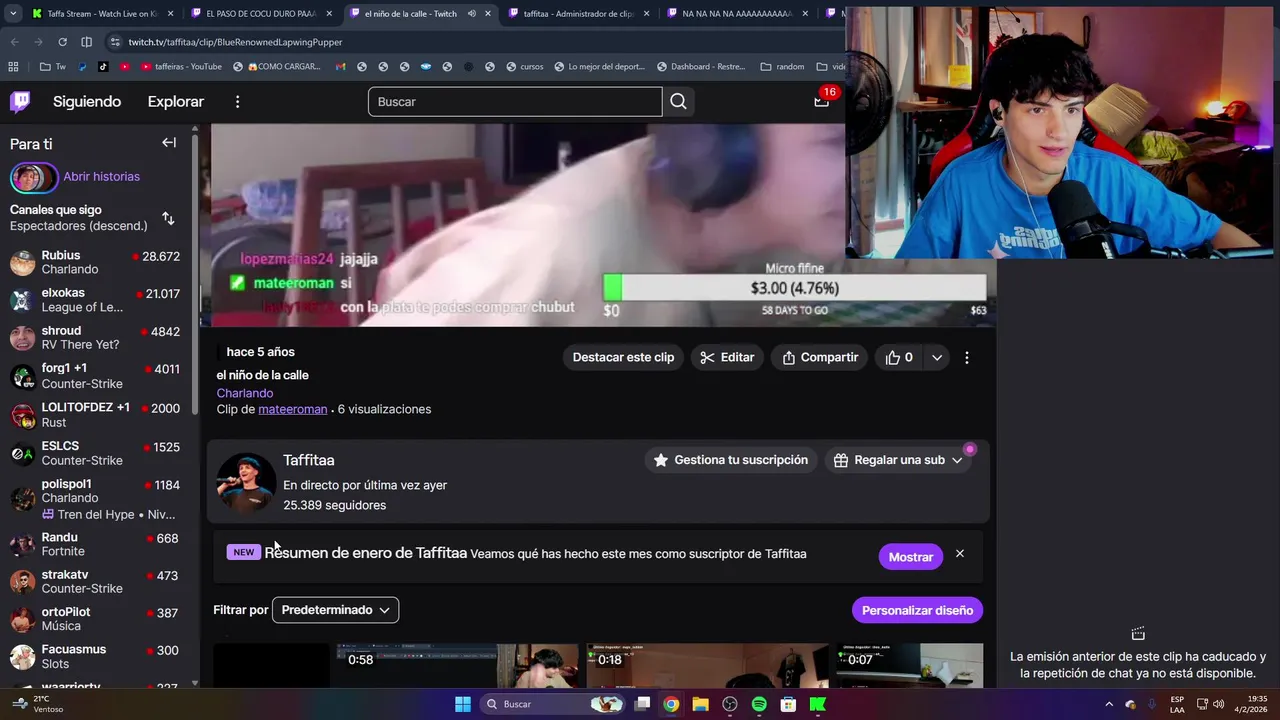Like the clip with the thumbs-up button
The width and height of the screenshot is (1280, 720).
click(899, 357)
